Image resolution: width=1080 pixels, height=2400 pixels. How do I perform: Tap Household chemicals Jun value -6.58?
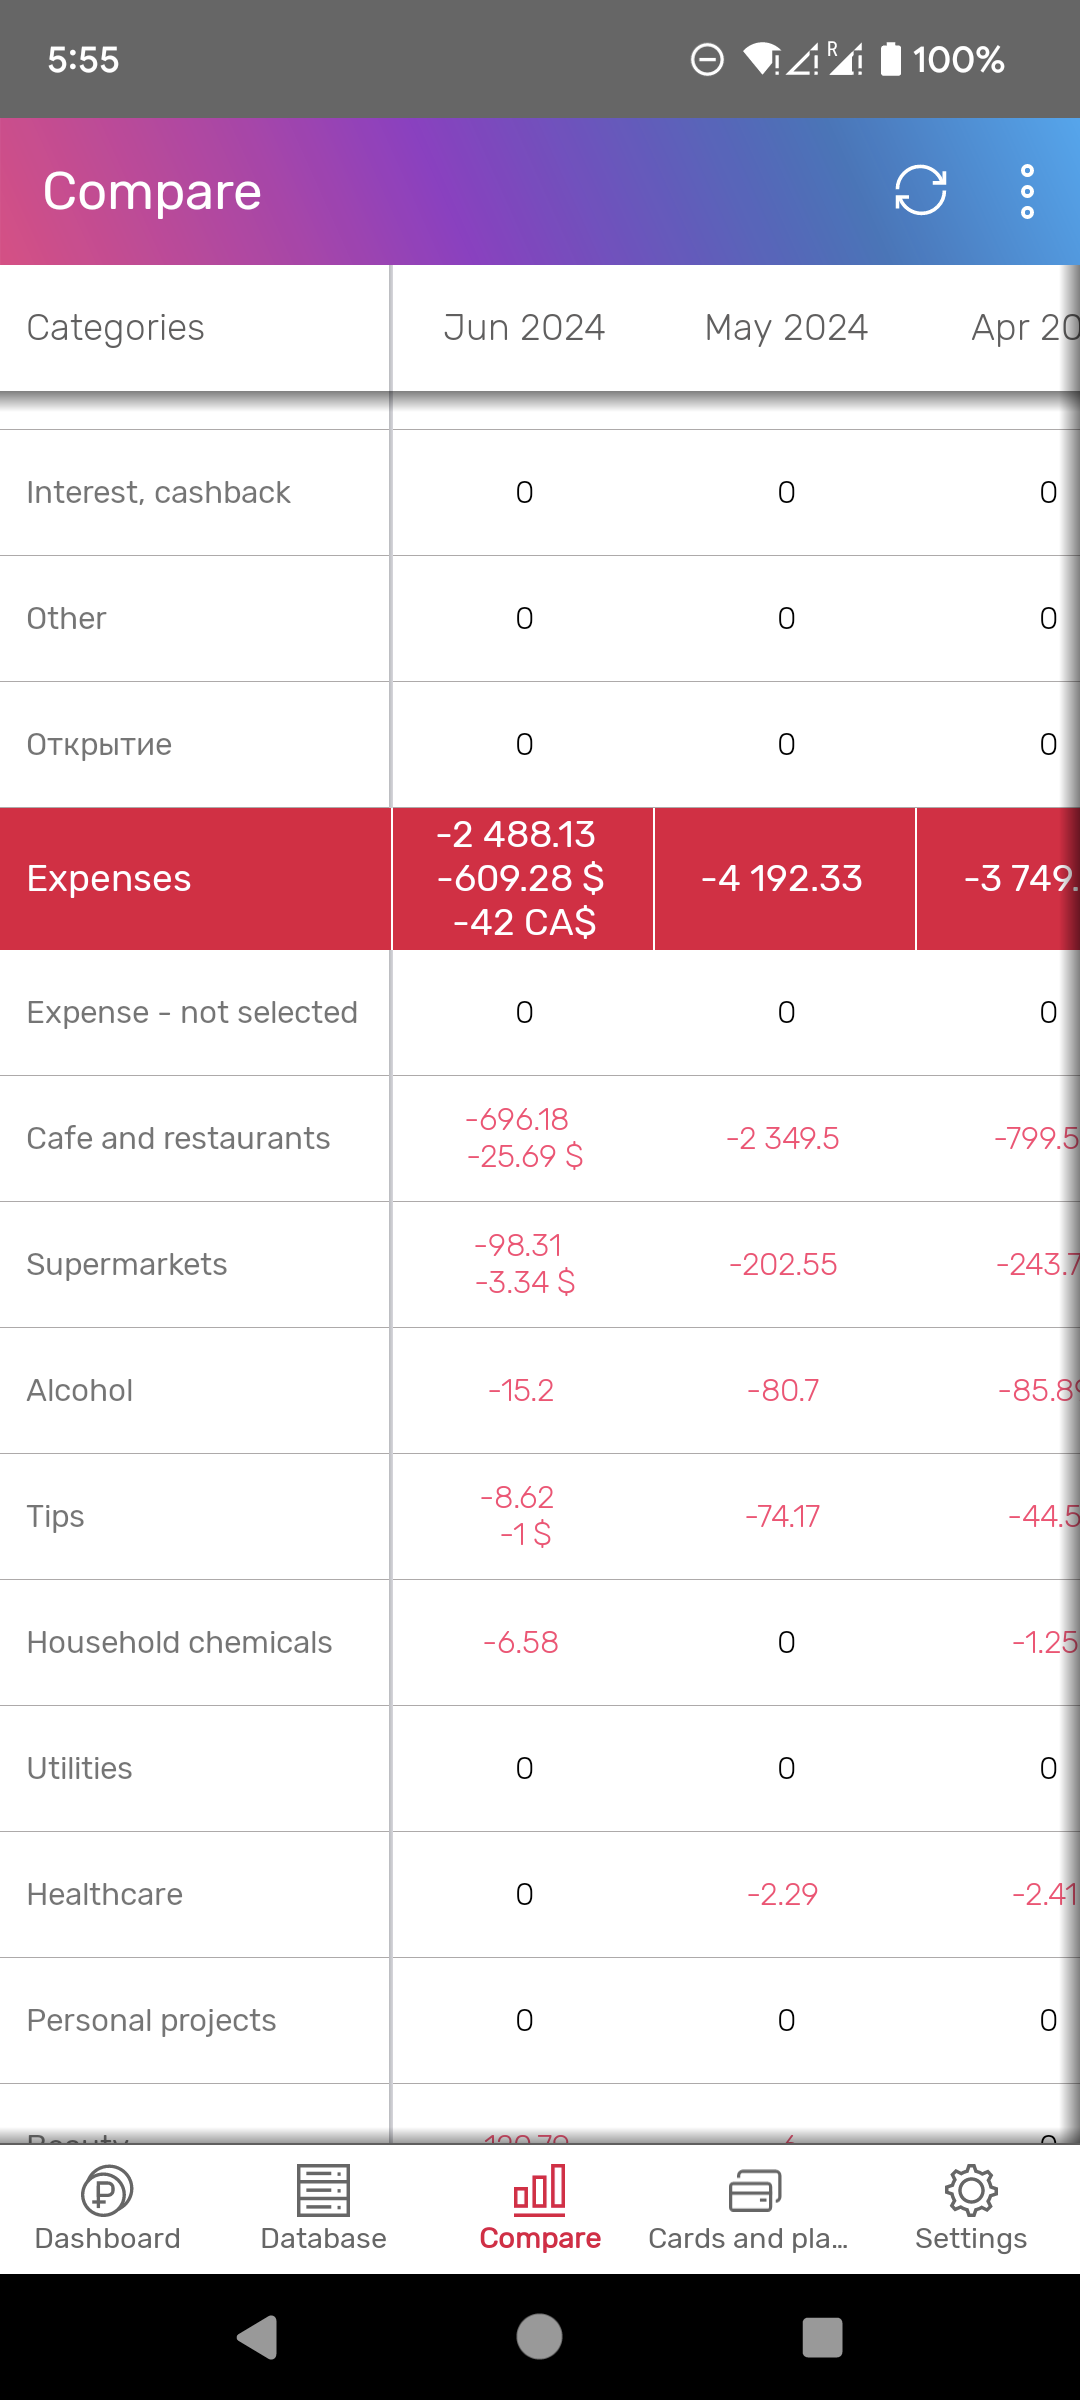pyautogui.click(x=521, y=1643)
